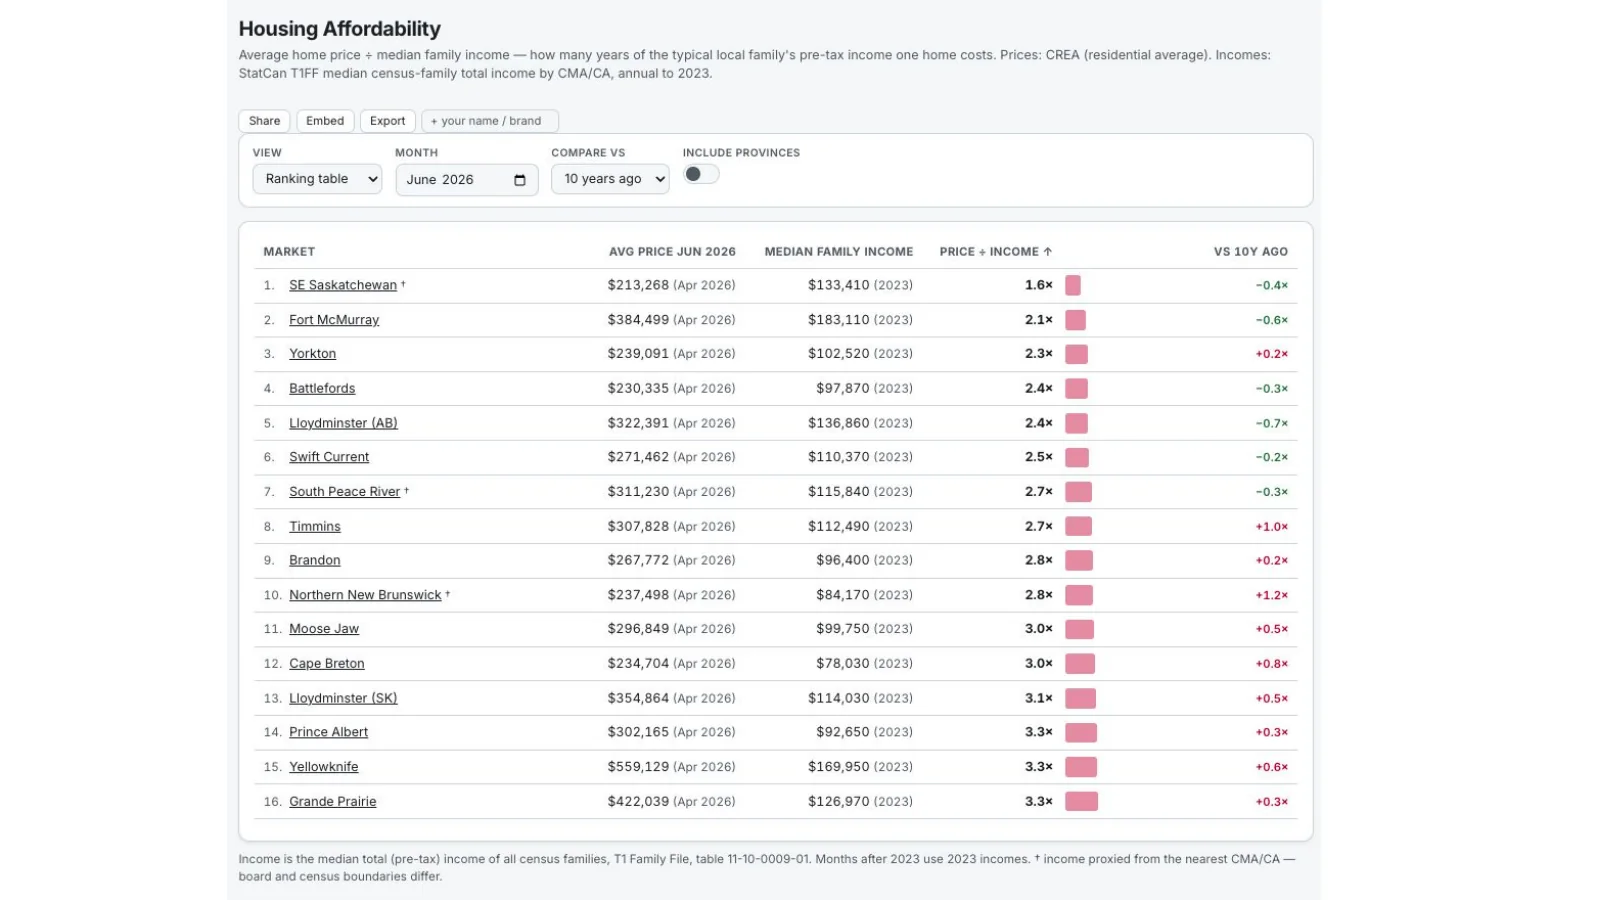Click the Market column header
This screenshot has height=900, width=1600.
click(289, 252)
